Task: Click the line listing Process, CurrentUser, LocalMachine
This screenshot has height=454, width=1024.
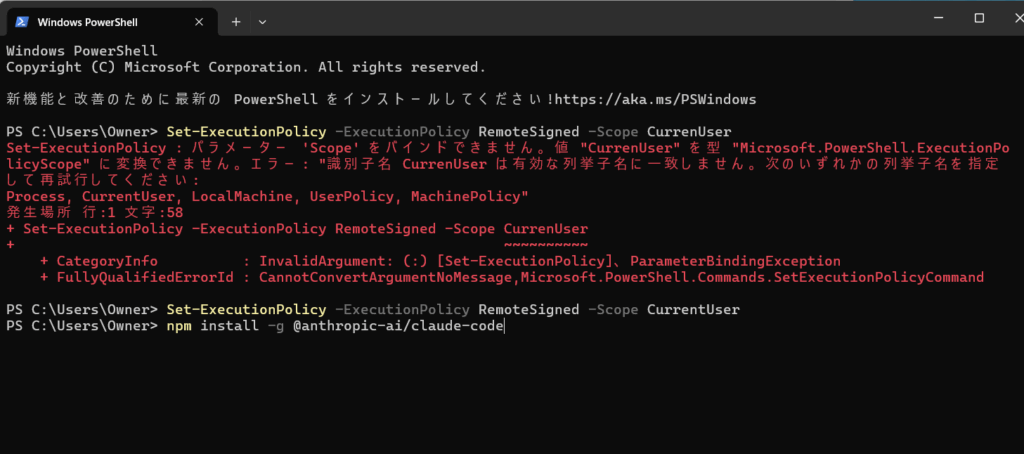Action: click(267, 196)
